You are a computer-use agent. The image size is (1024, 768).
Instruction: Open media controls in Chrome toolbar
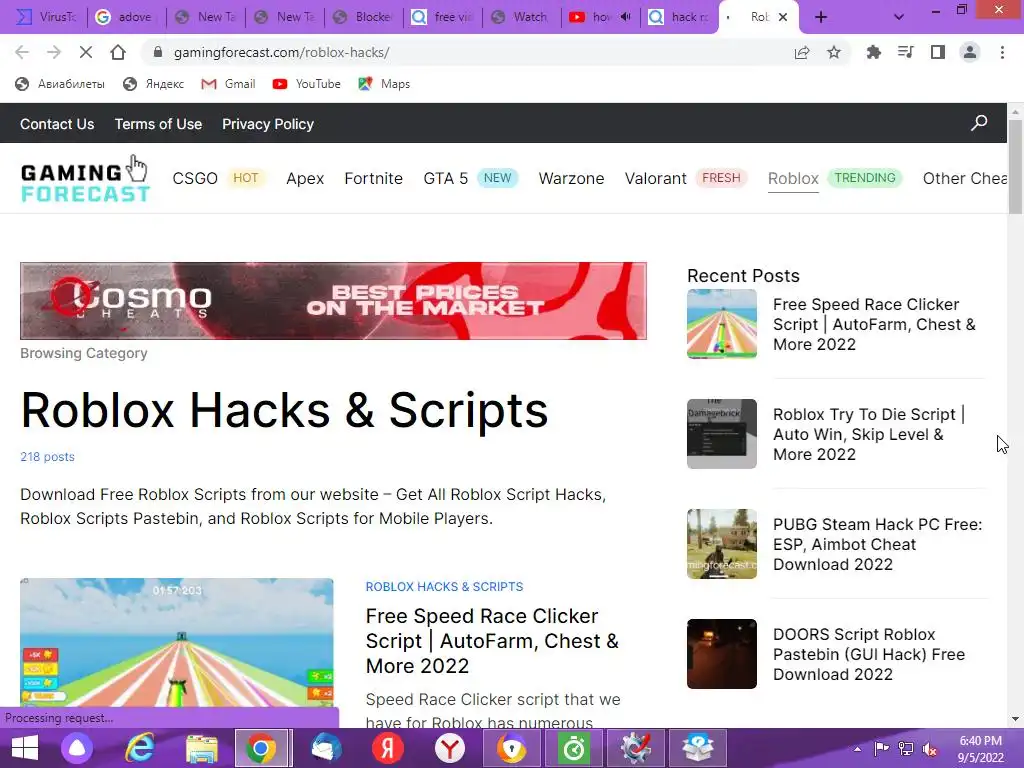click(905, 52)
